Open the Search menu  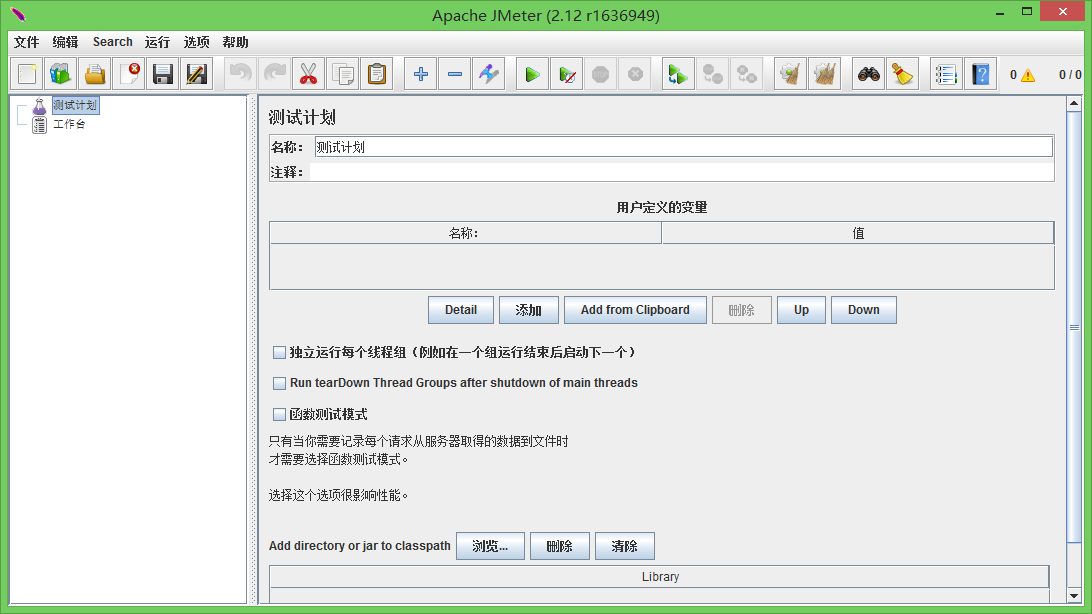coord(113,42)
